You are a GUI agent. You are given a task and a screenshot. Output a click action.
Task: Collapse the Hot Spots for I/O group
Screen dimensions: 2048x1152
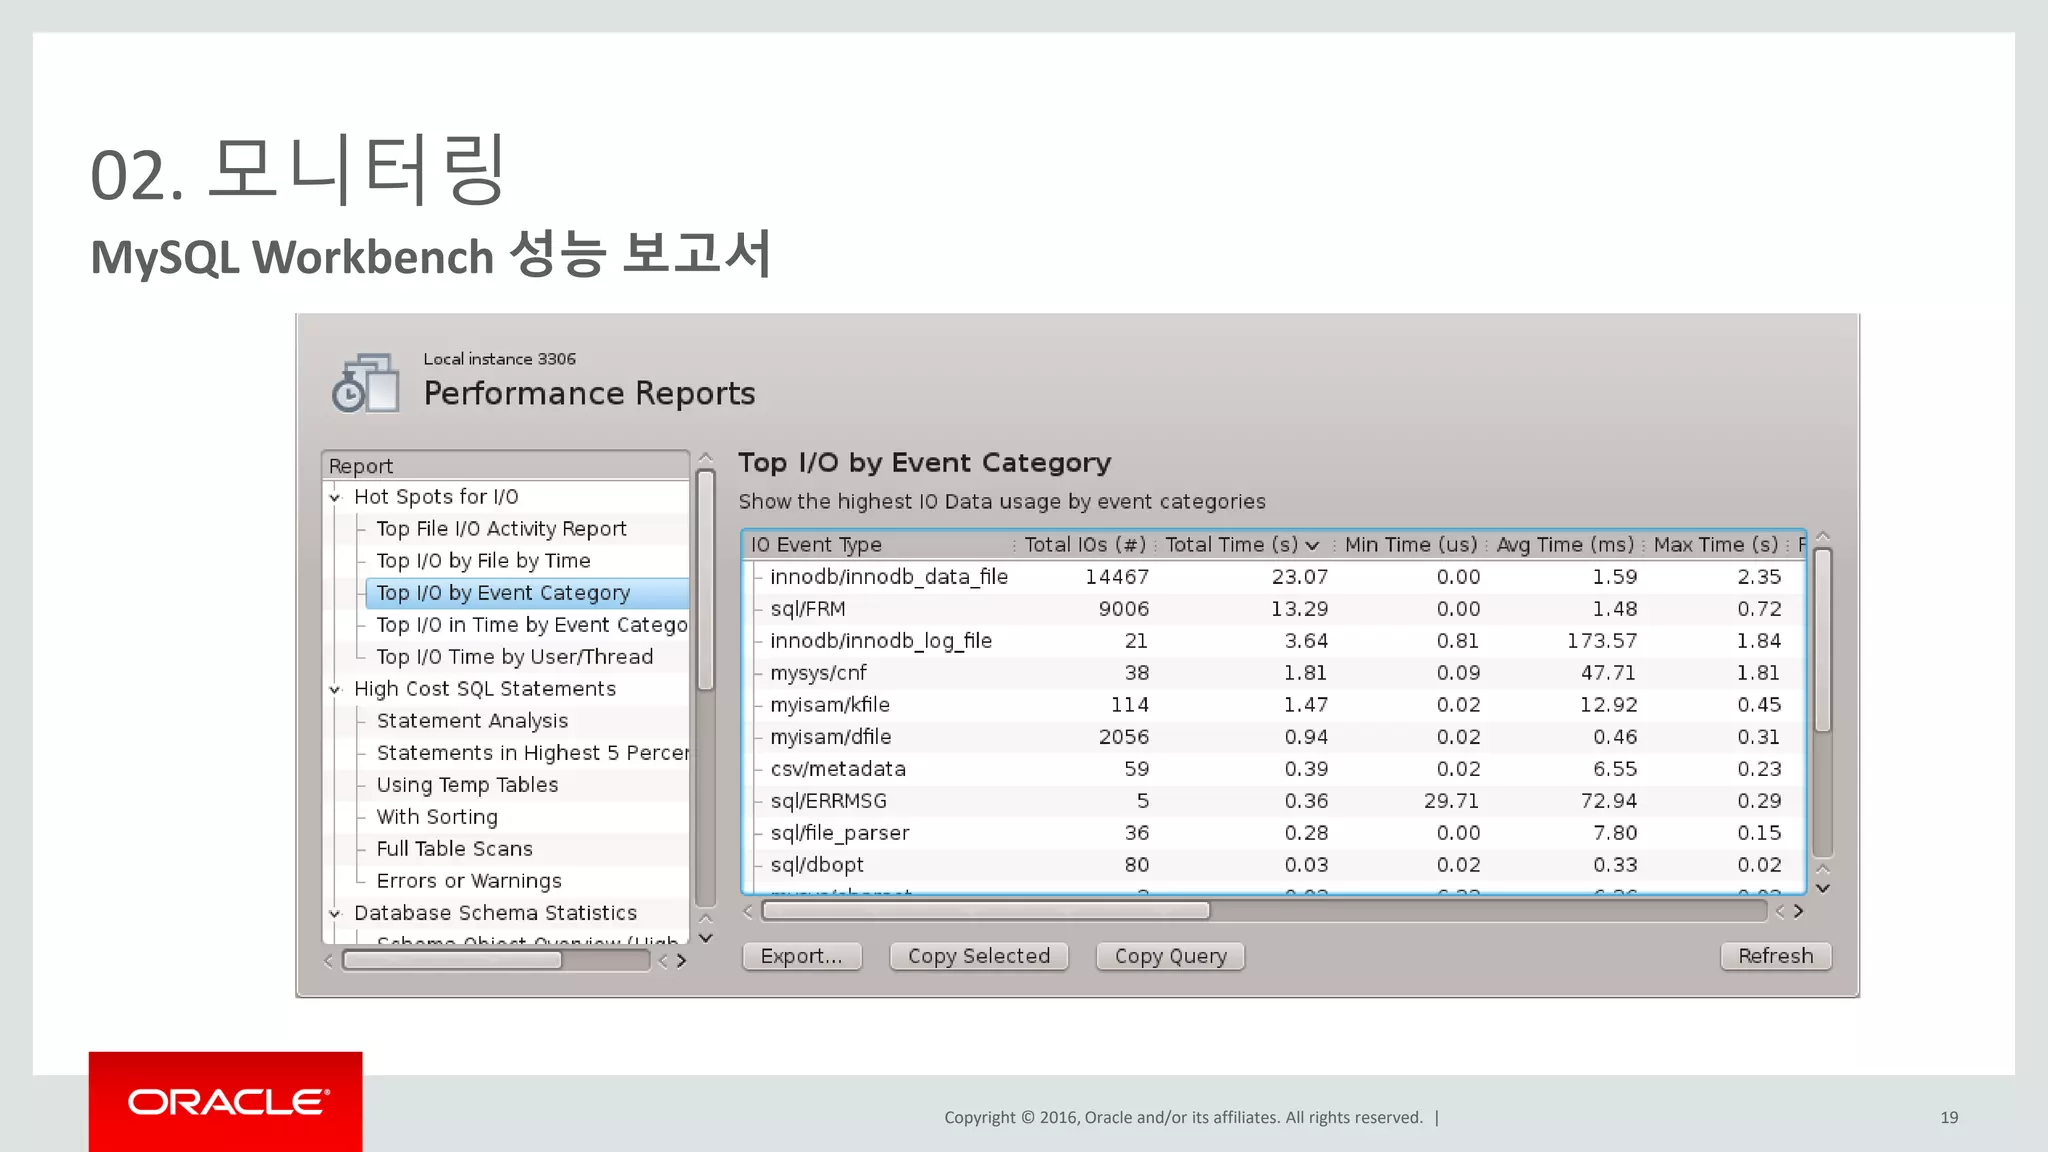335,497
